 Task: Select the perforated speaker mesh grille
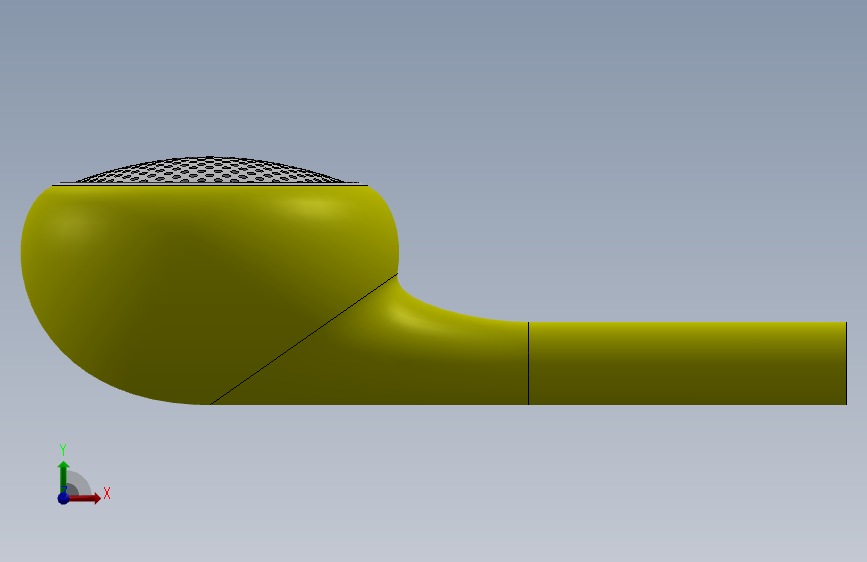point(210,170)
